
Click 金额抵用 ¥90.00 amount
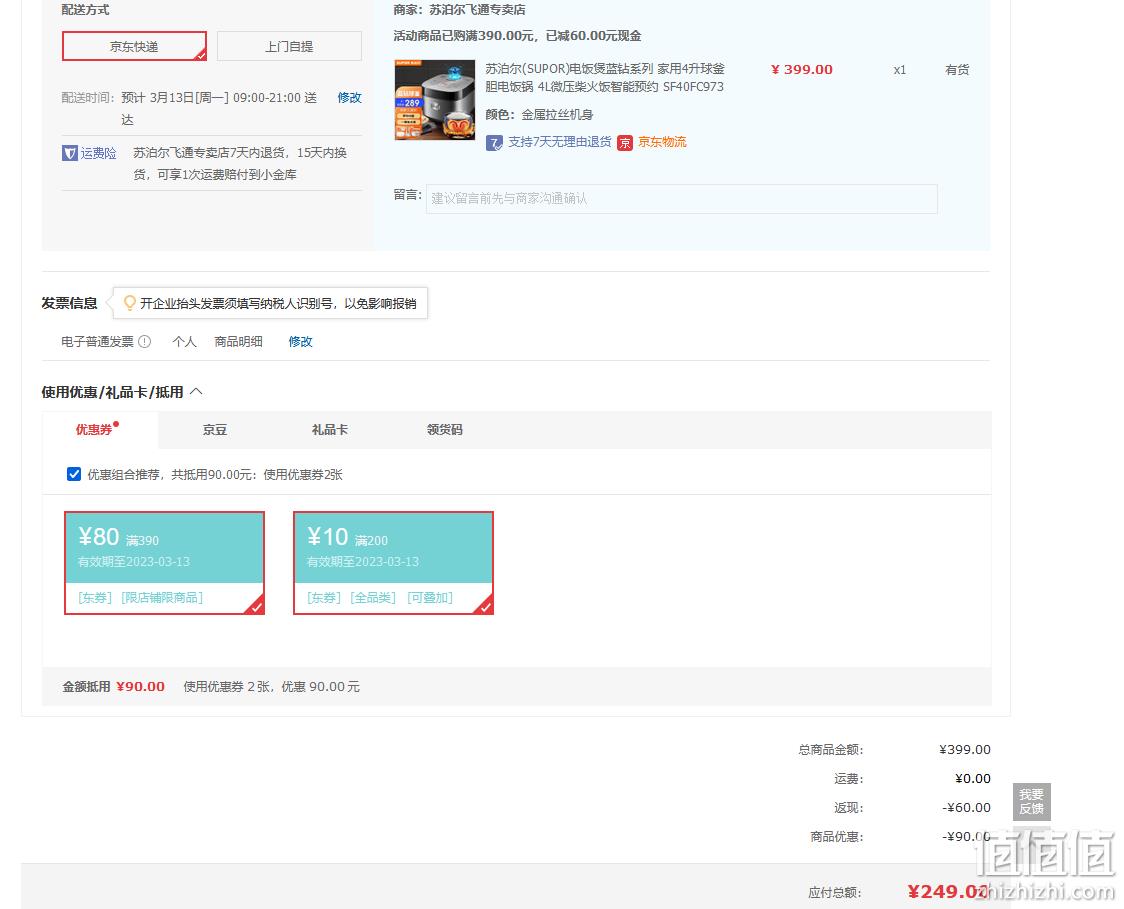pos(140,687)
